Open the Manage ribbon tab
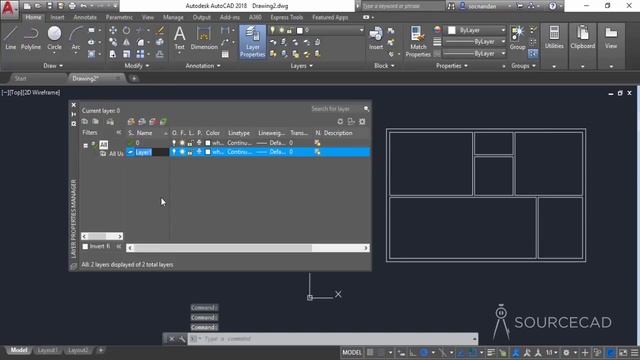The width and height of the screenshot is (640, 360). pos(173,18)
